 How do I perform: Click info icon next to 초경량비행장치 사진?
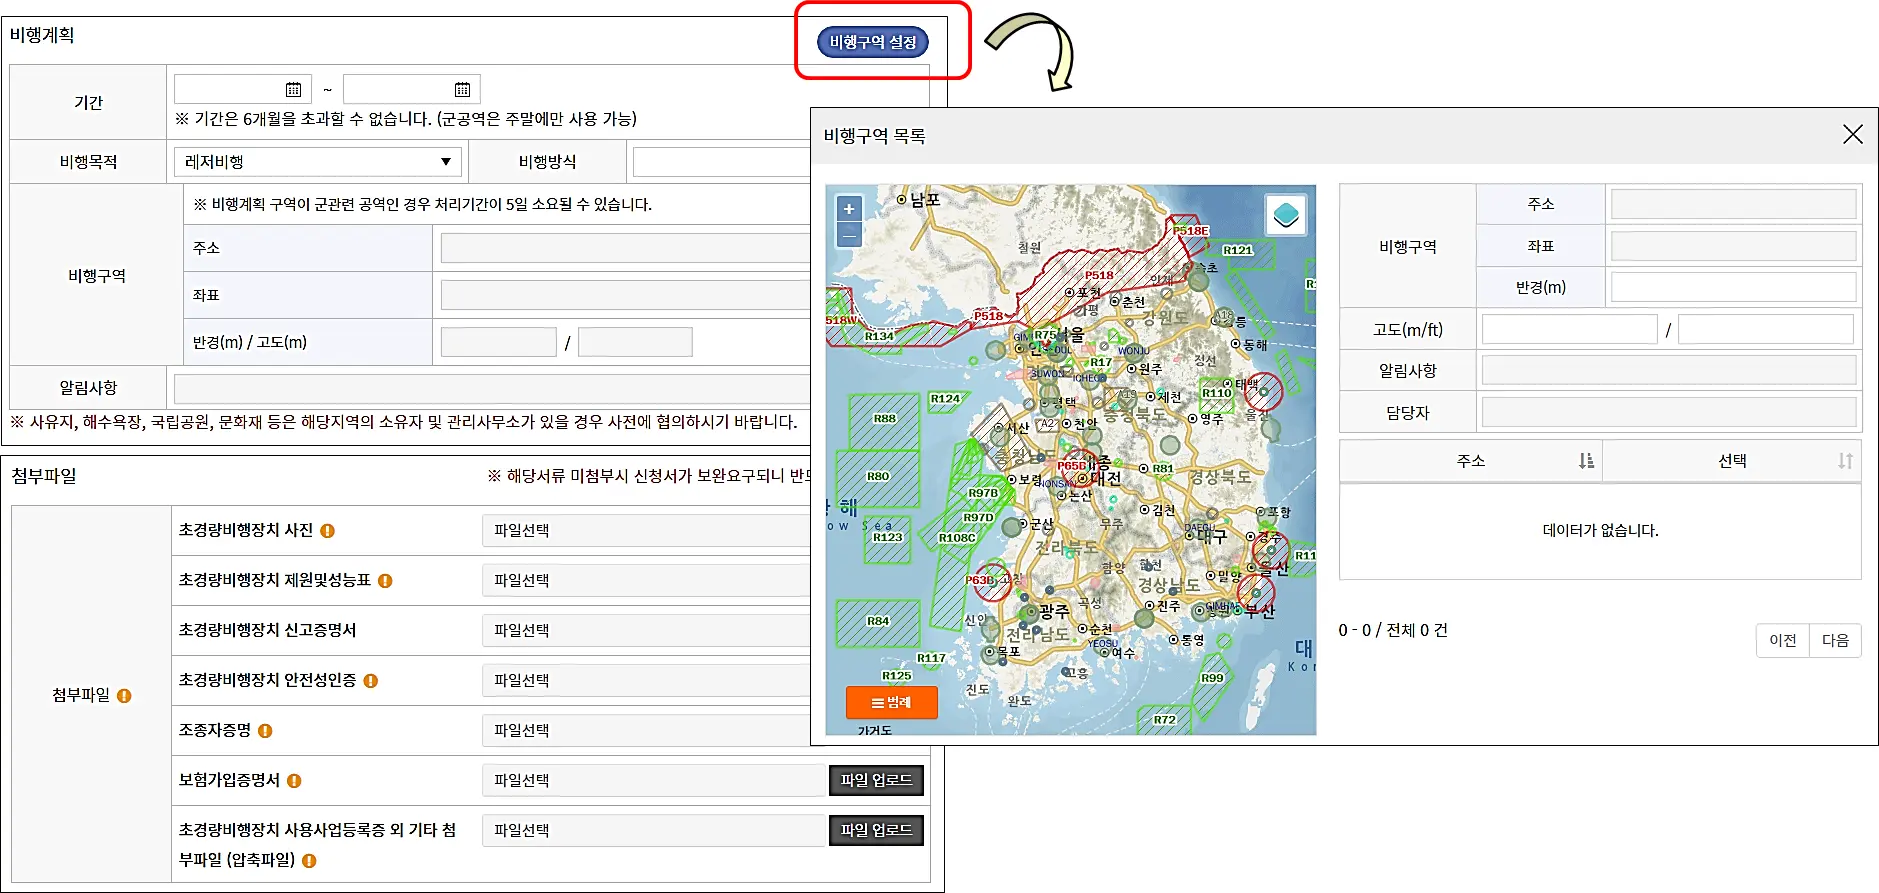point(327,531)
